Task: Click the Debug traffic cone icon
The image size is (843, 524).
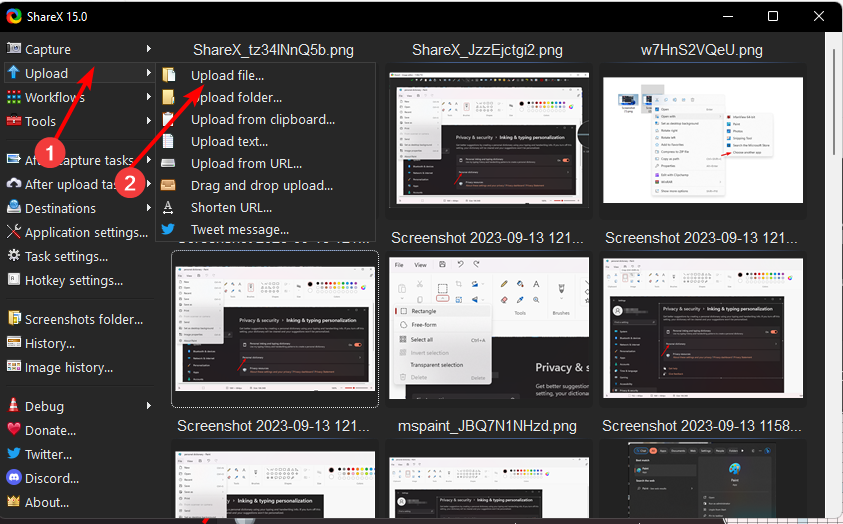Action: [x=13, y=405]
